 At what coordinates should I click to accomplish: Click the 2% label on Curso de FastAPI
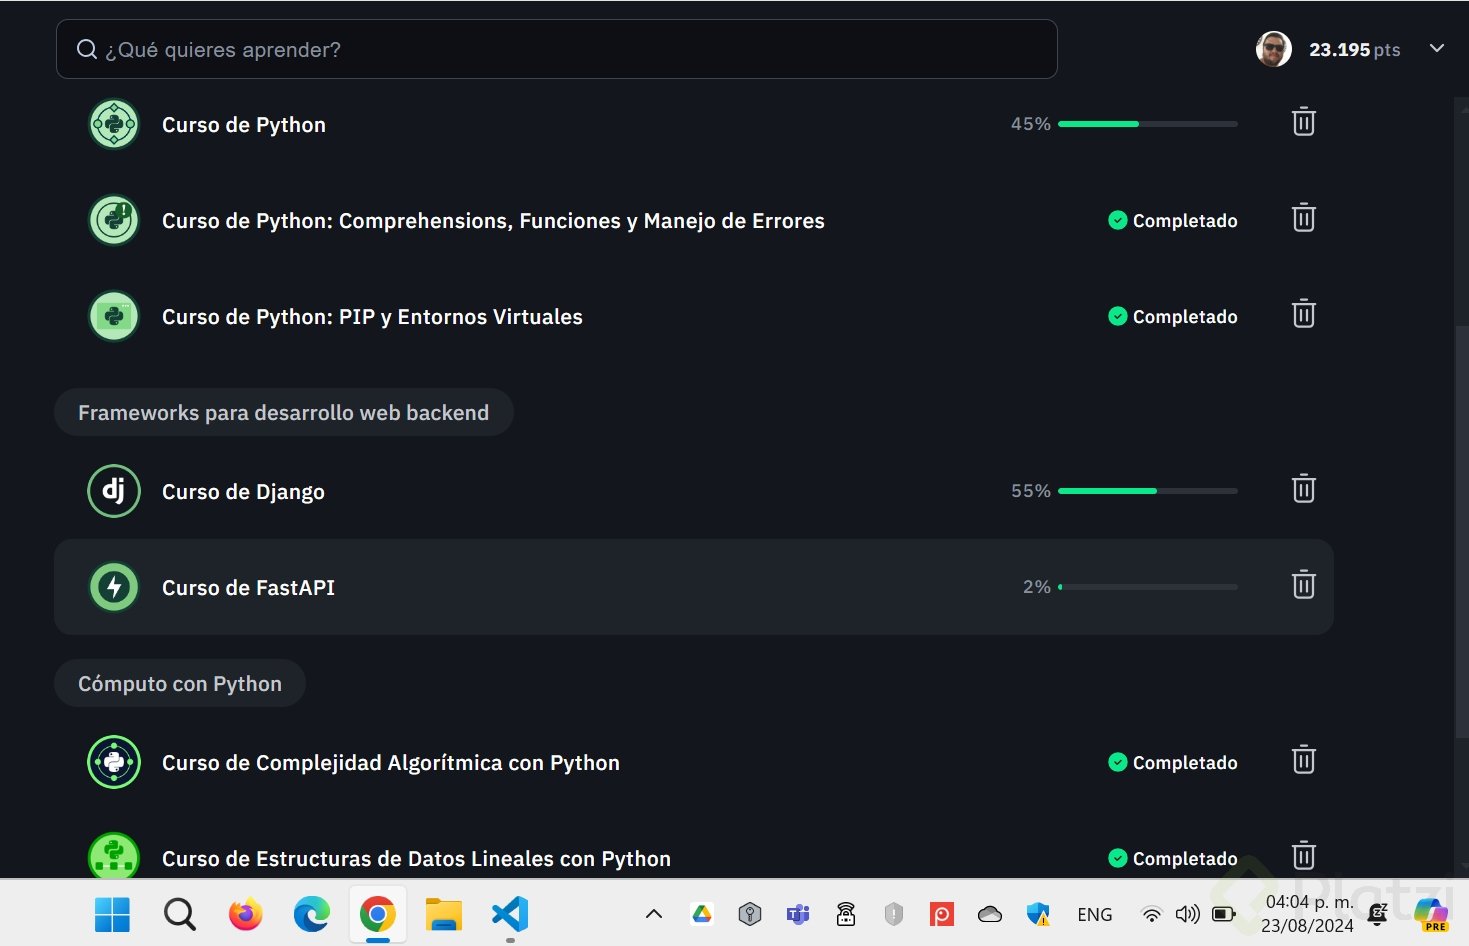[1037, 587]
